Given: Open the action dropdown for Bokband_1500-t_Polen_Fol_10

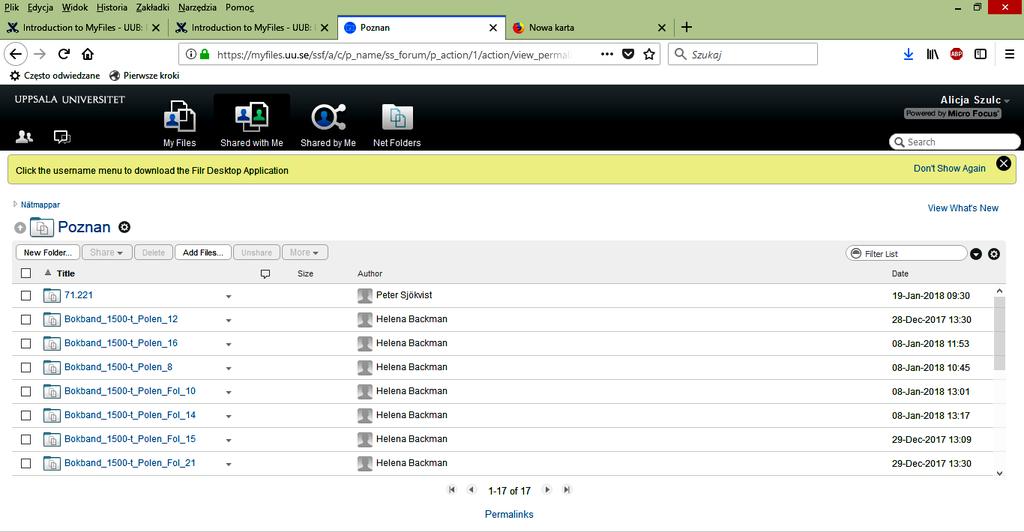Looking at the screenshot, I should click(229, 392).
